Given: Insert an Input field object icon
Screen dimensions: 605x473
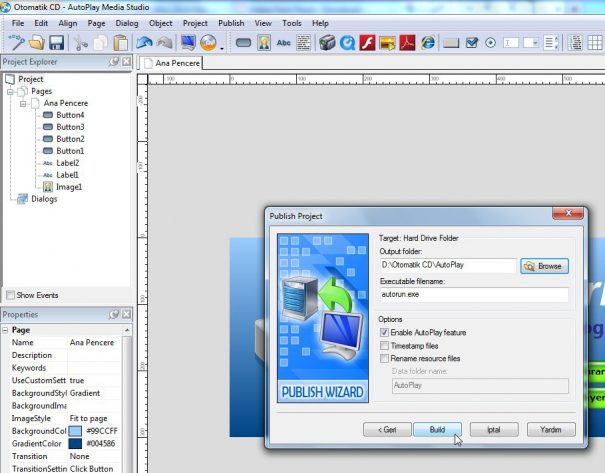Looking at the screenshot, I should (511, 42).
